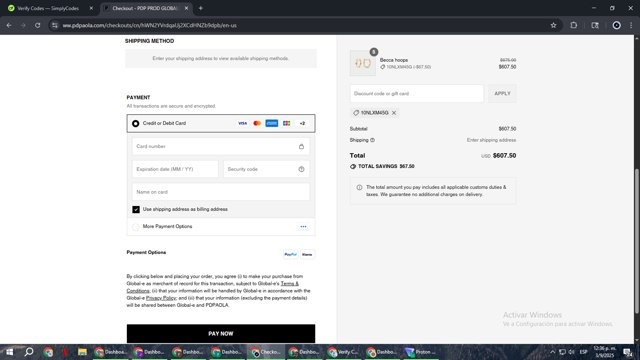This screenshot has width=640, height=360.
Task: Open the Chrome profile avatar icon
Action: (616, 25)
